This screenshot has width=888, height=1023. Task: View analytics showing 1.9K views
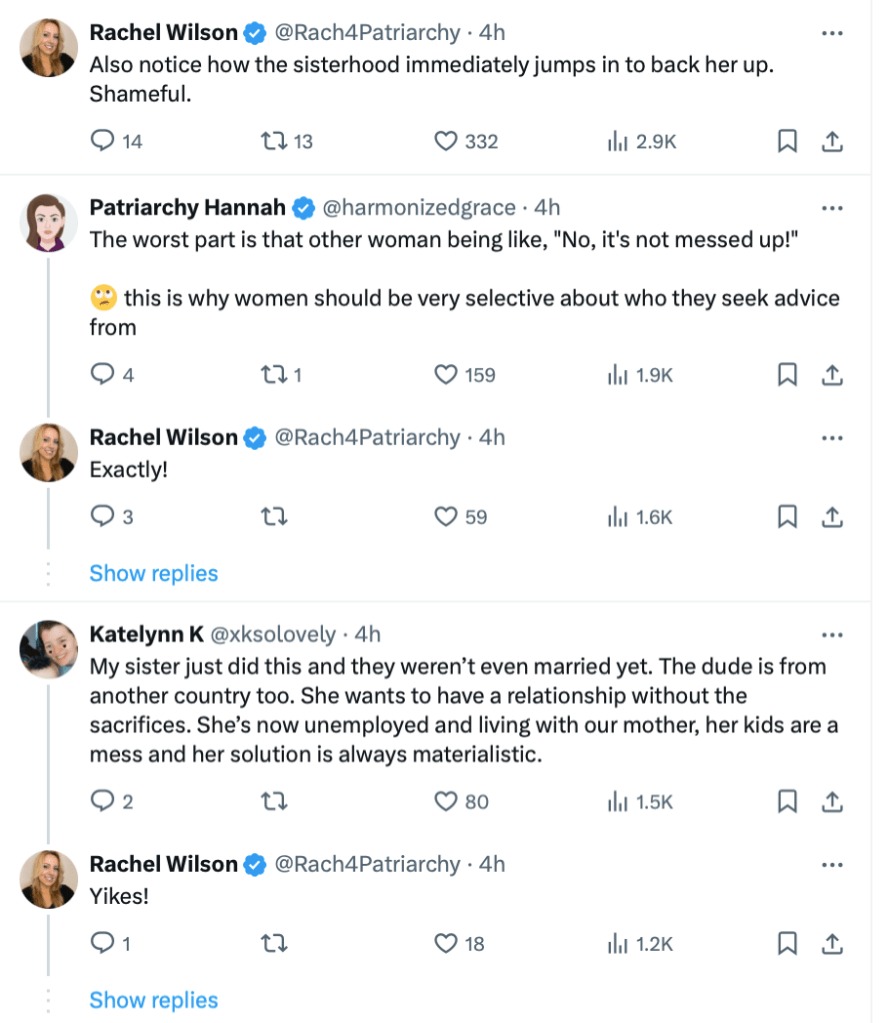coord(641,375)
